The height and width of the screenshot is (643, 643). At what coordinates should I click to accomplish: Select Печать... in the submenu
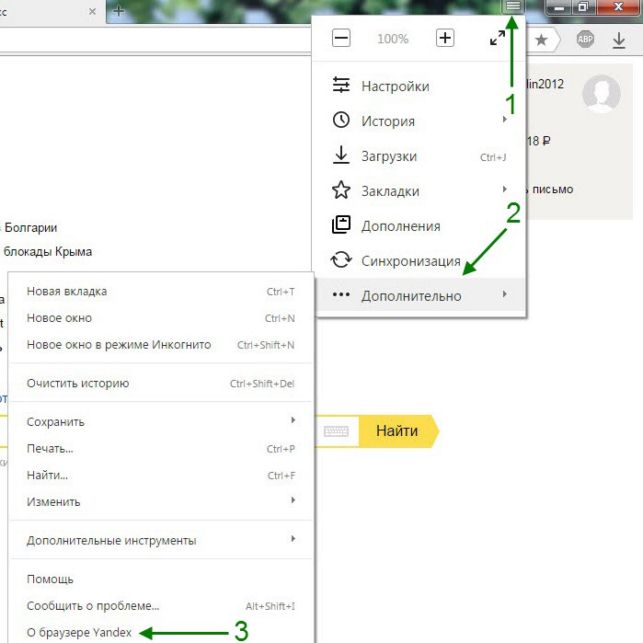tap(161, 449)
